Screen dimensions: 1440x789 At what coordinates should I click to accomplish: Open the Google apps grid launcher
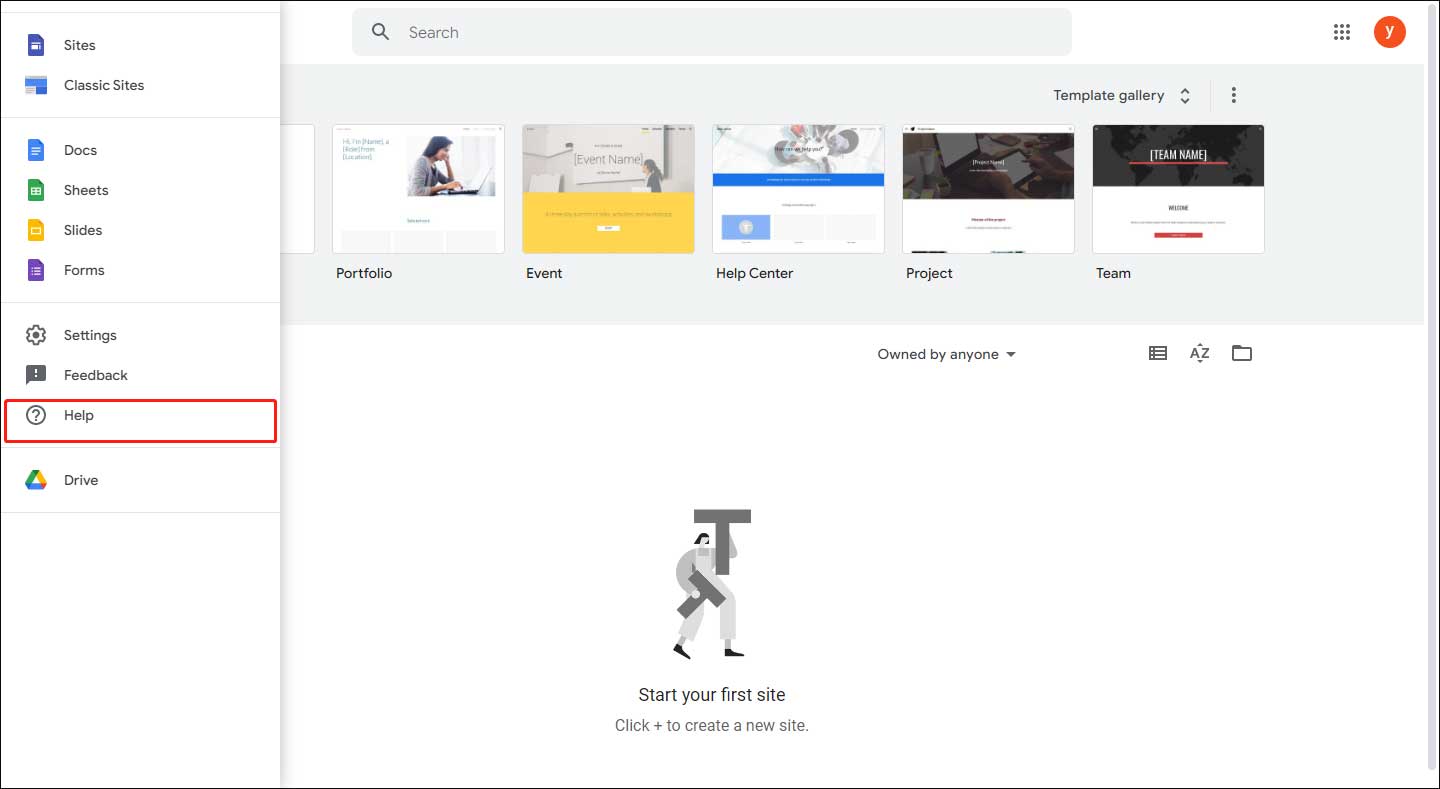coord(1341,31)
